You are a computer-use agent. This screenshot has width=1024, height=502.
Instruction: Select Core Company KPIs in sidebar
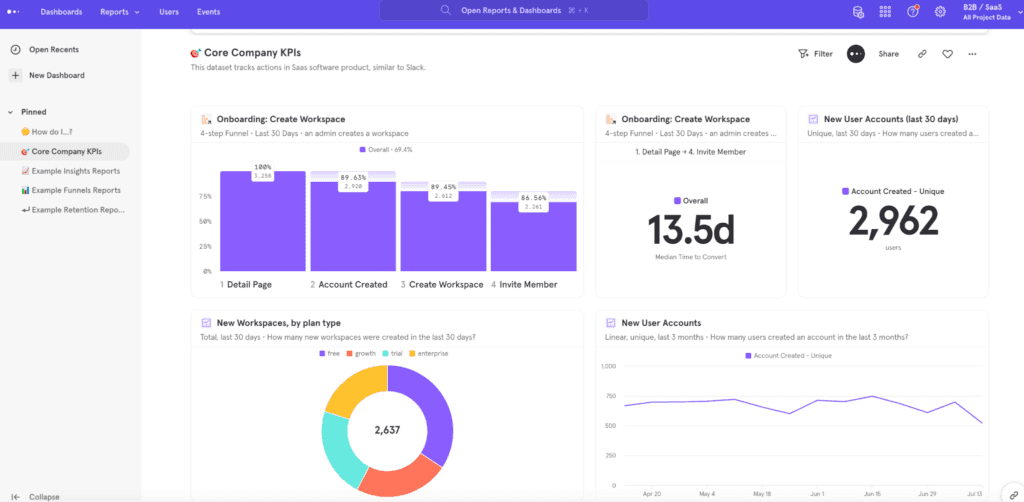pyautogui.click(x=65, y=151)
